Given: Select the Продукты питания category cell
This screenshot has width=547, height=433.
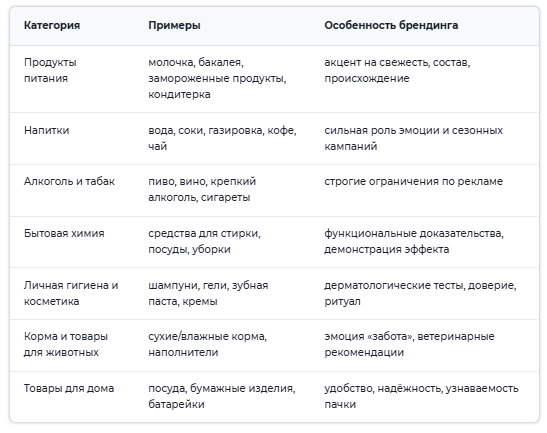Looking at the screenshot, I should [x=50, y=70].
